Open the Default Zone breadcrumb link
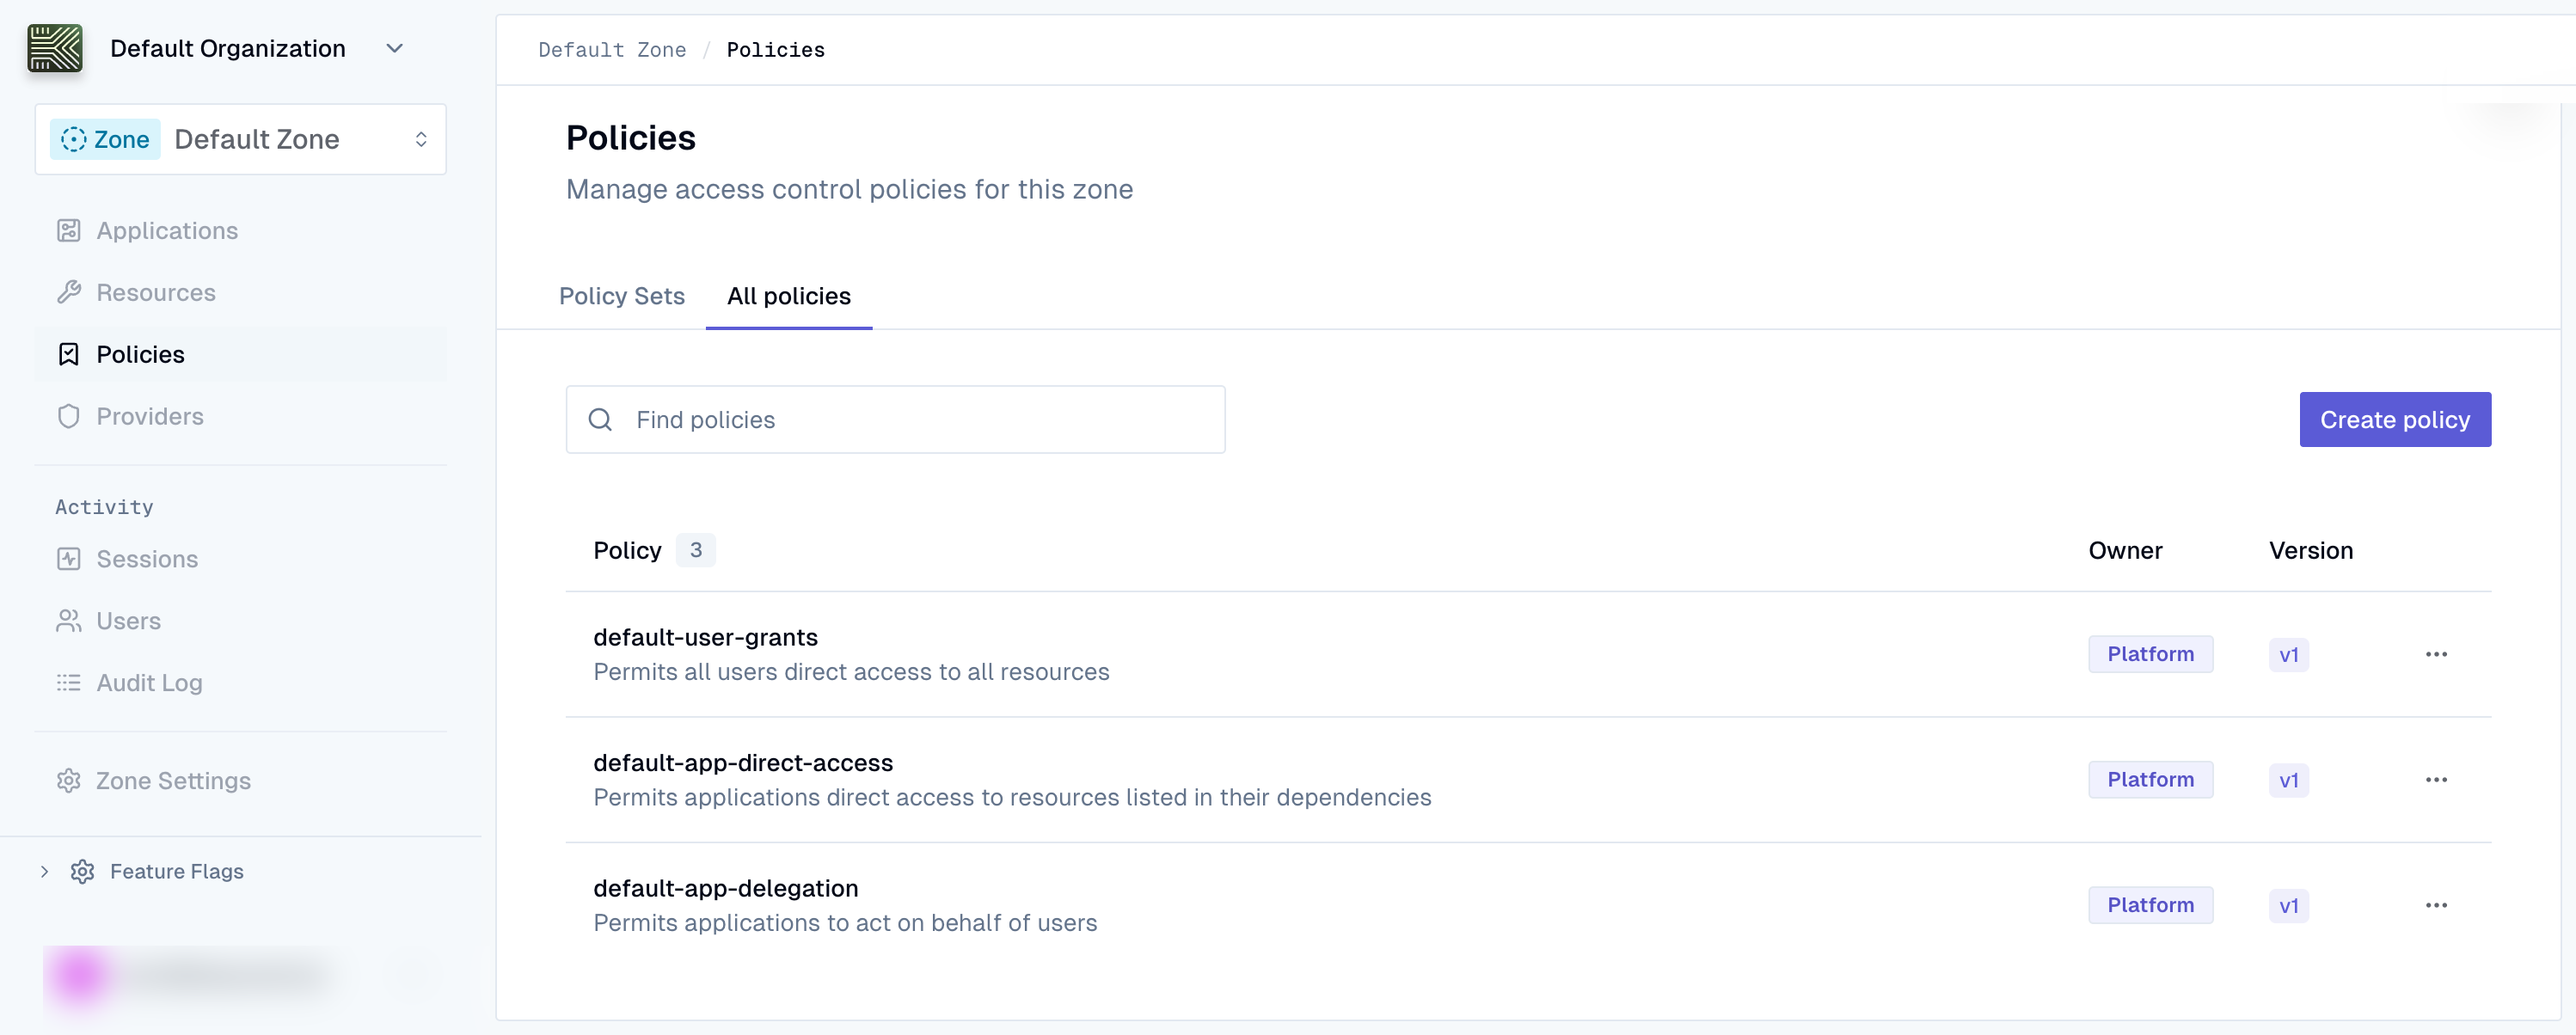This screenshot has width=2576, height=1035. [x=612, y=49]
